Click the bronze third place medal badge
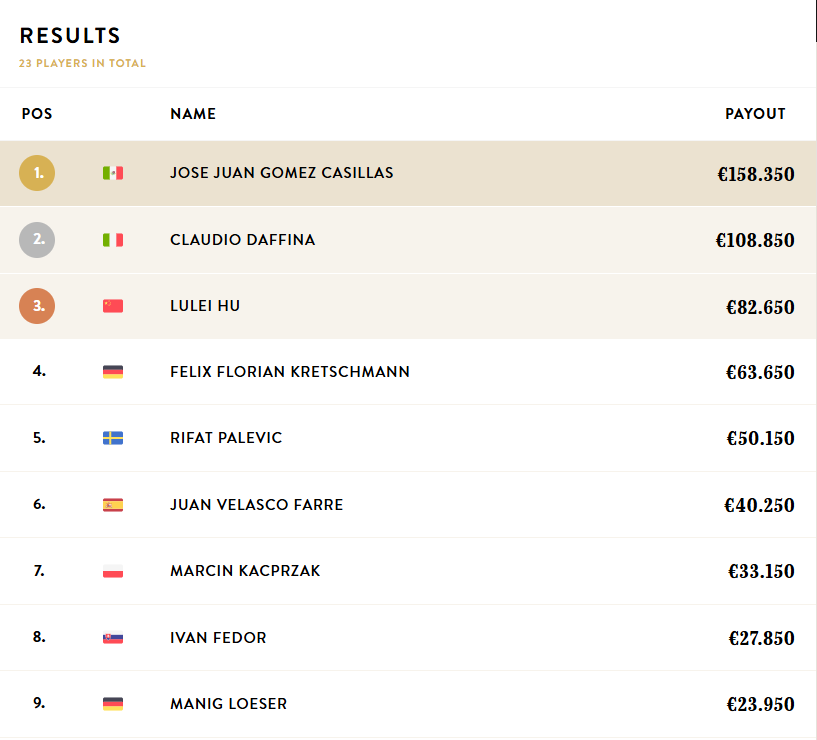The image size is (817, 740). tap(37, 306)
